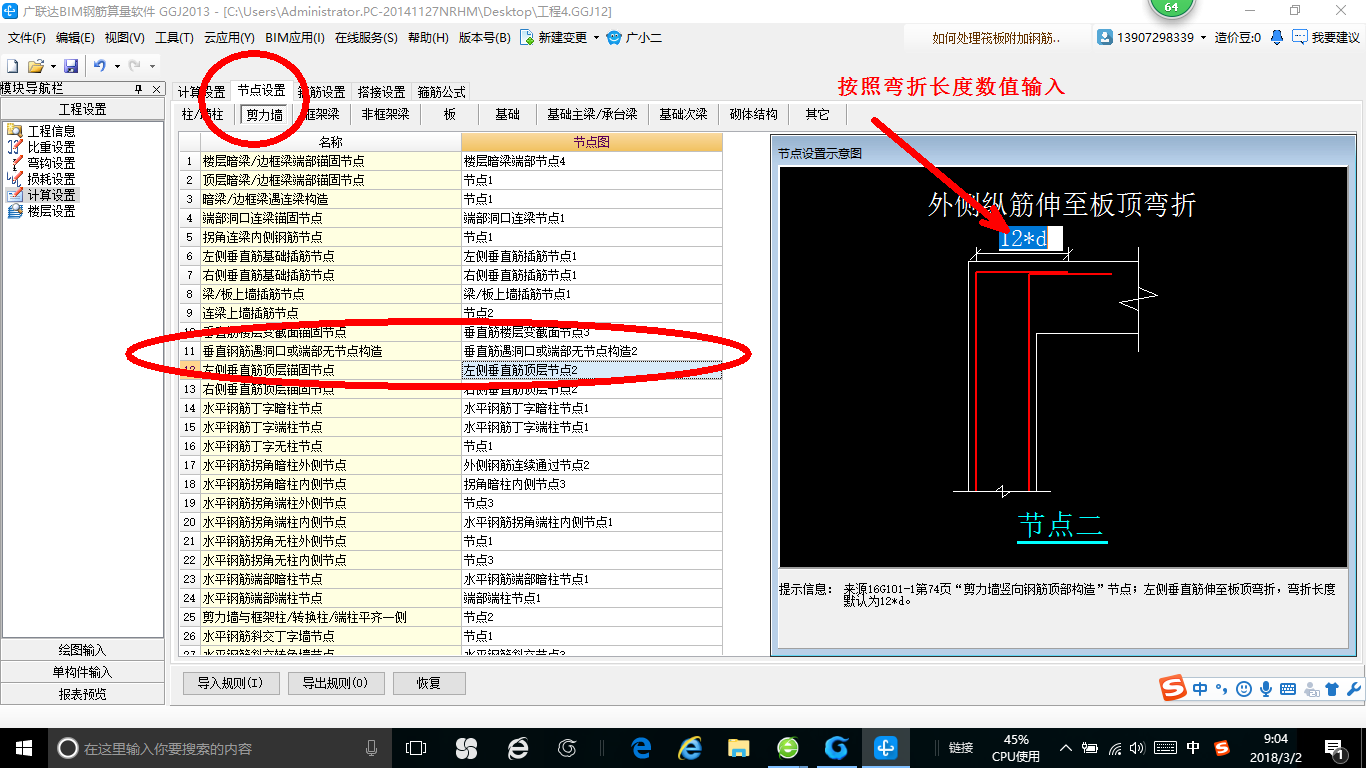This screenshot has height=768, width=1366.
Task: Open the 绘图输入 module
Action: (x=82, y=650)
